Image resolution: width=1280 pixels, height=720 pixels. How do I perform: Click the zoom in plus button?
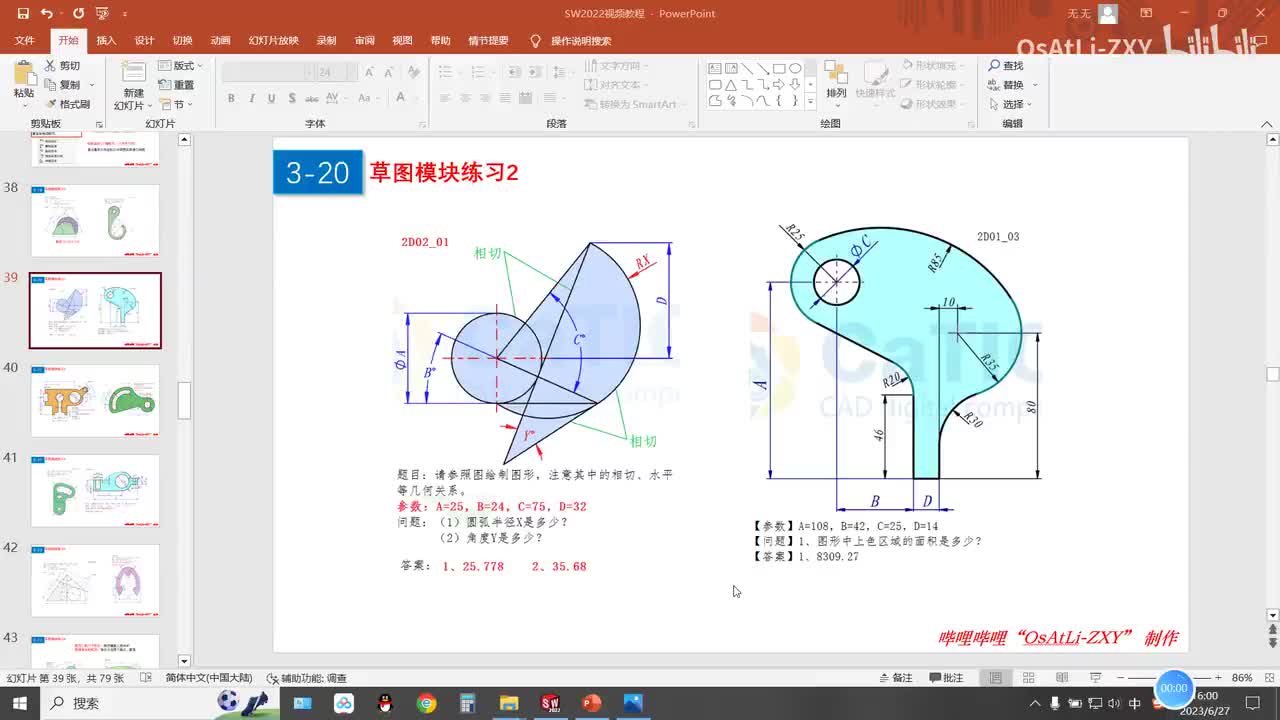coord(1219,678)
